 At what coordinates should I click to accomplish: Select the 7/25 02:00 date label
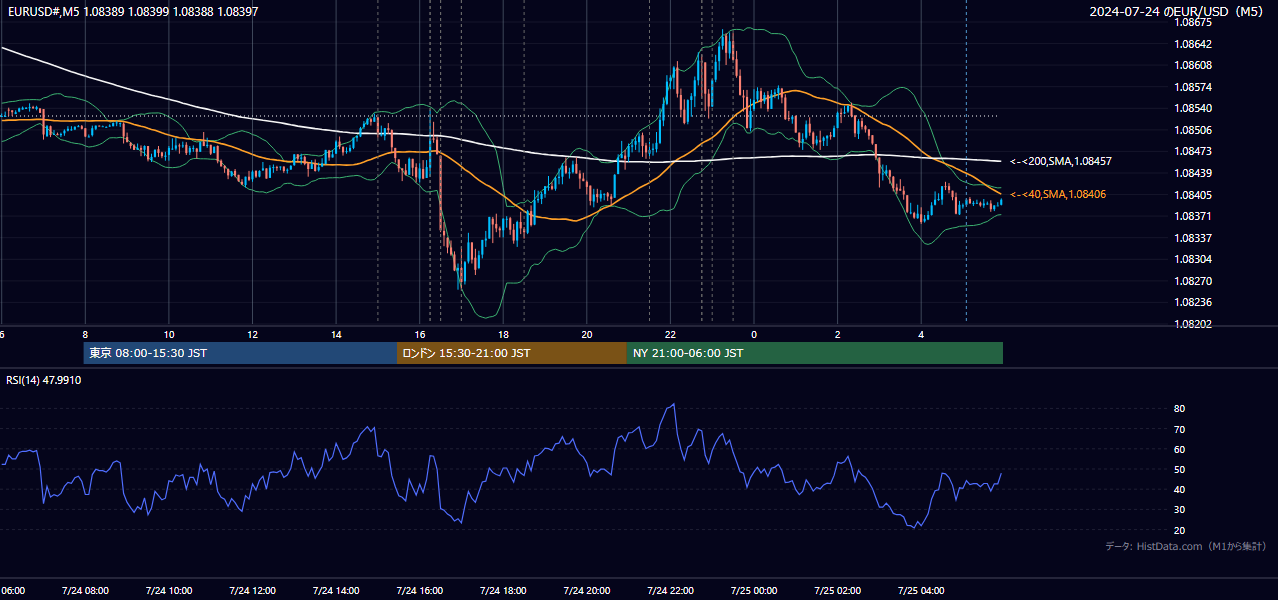838,591
